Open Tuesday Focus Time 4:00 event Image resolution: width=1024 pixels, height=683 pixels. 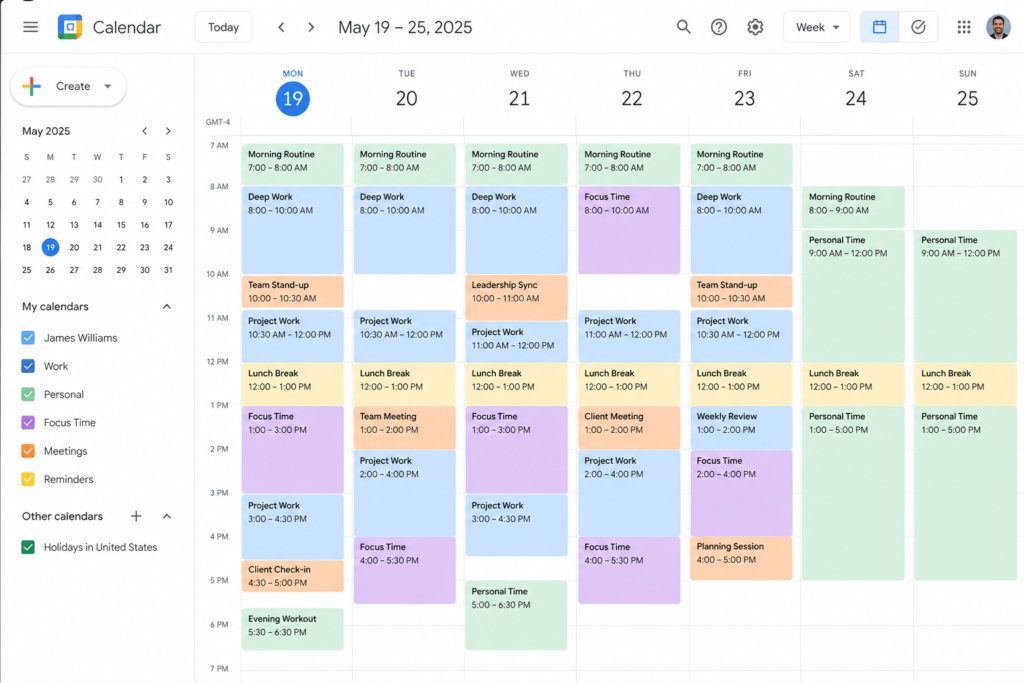405,570
